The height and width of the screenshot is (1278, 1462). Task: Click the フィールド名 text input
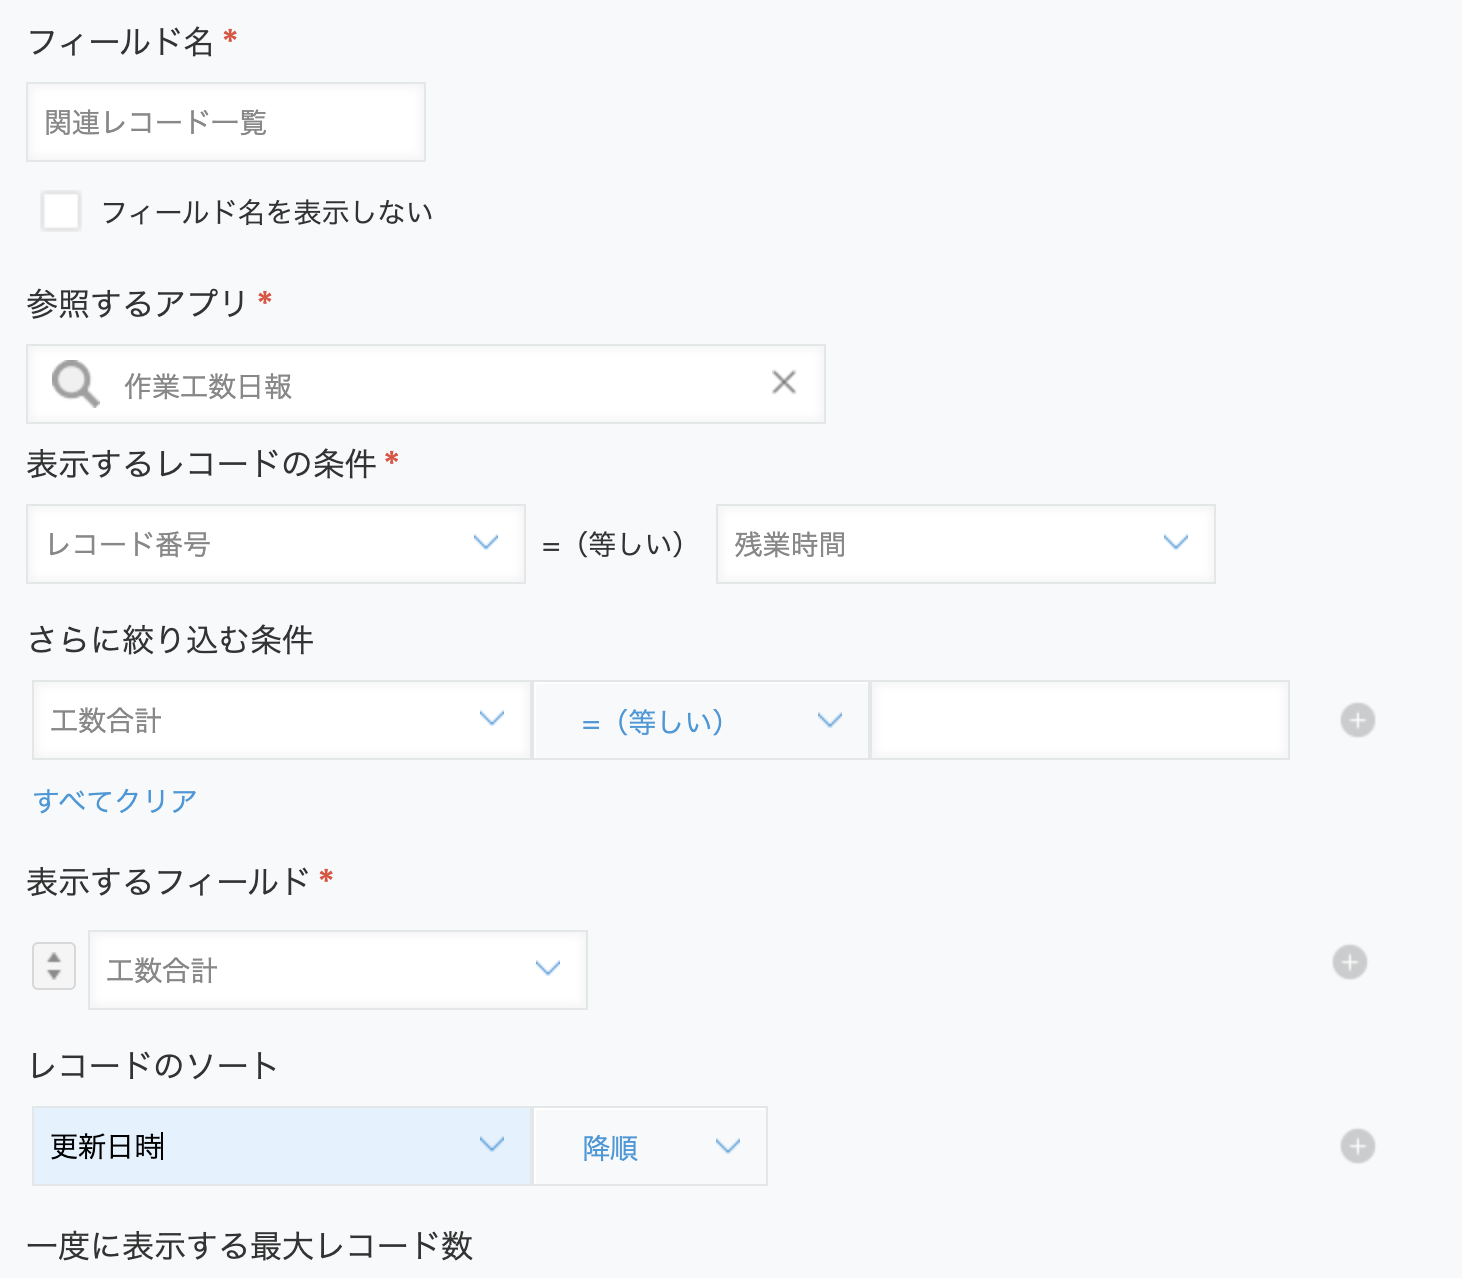click(226, 122)
